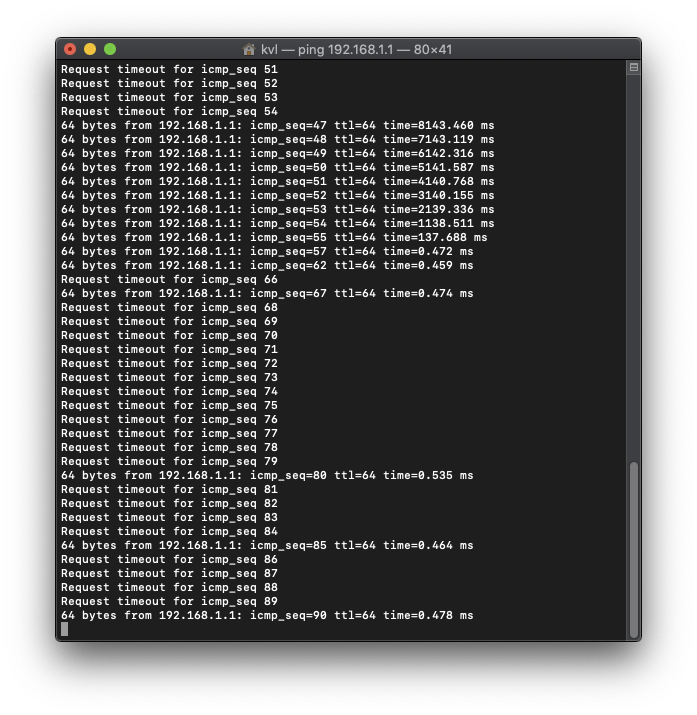Click line 'Request timeout for icmp_seq 86'
Viewport: 697px width, 715px height.
[x=169, y=560]
